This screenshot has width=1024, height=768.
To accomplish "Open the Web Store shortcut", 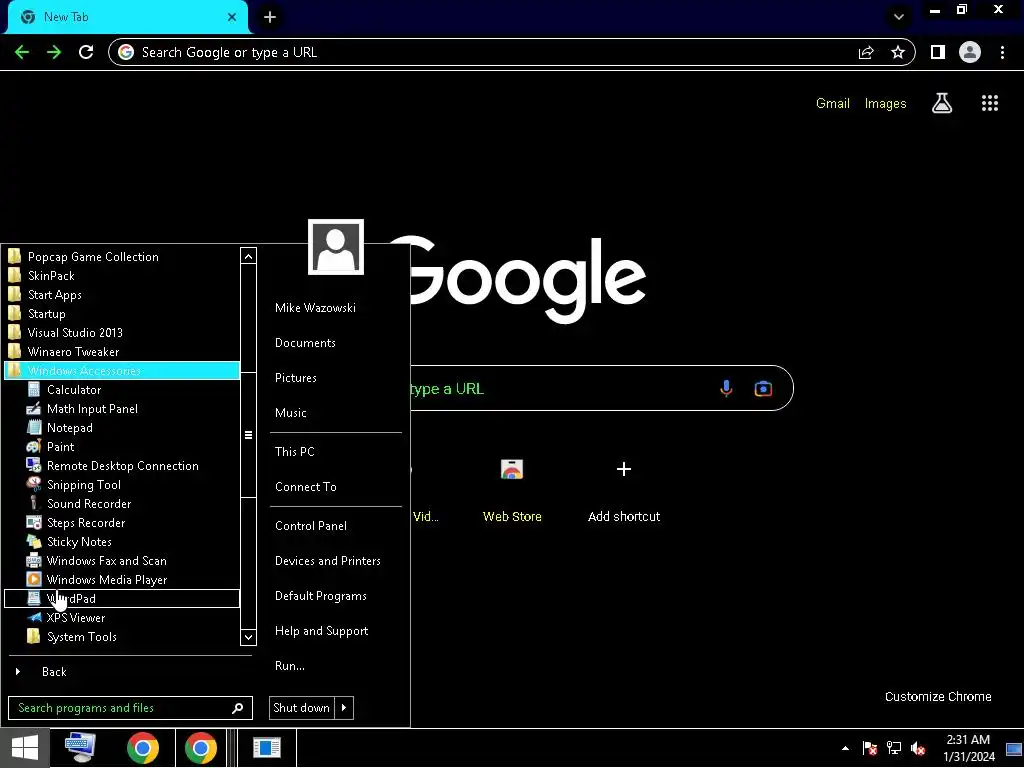I will [x=512, y=490].
